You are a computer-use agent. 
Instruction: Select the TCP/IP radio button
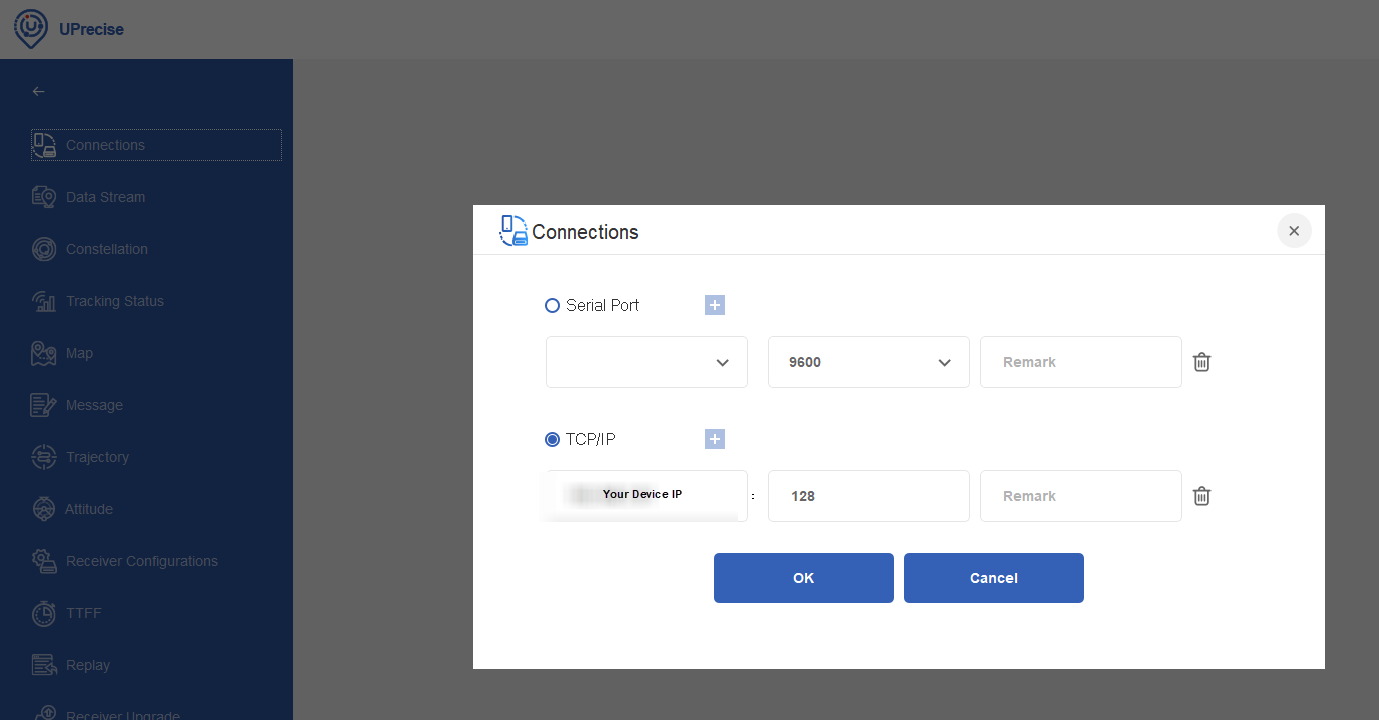552,439
